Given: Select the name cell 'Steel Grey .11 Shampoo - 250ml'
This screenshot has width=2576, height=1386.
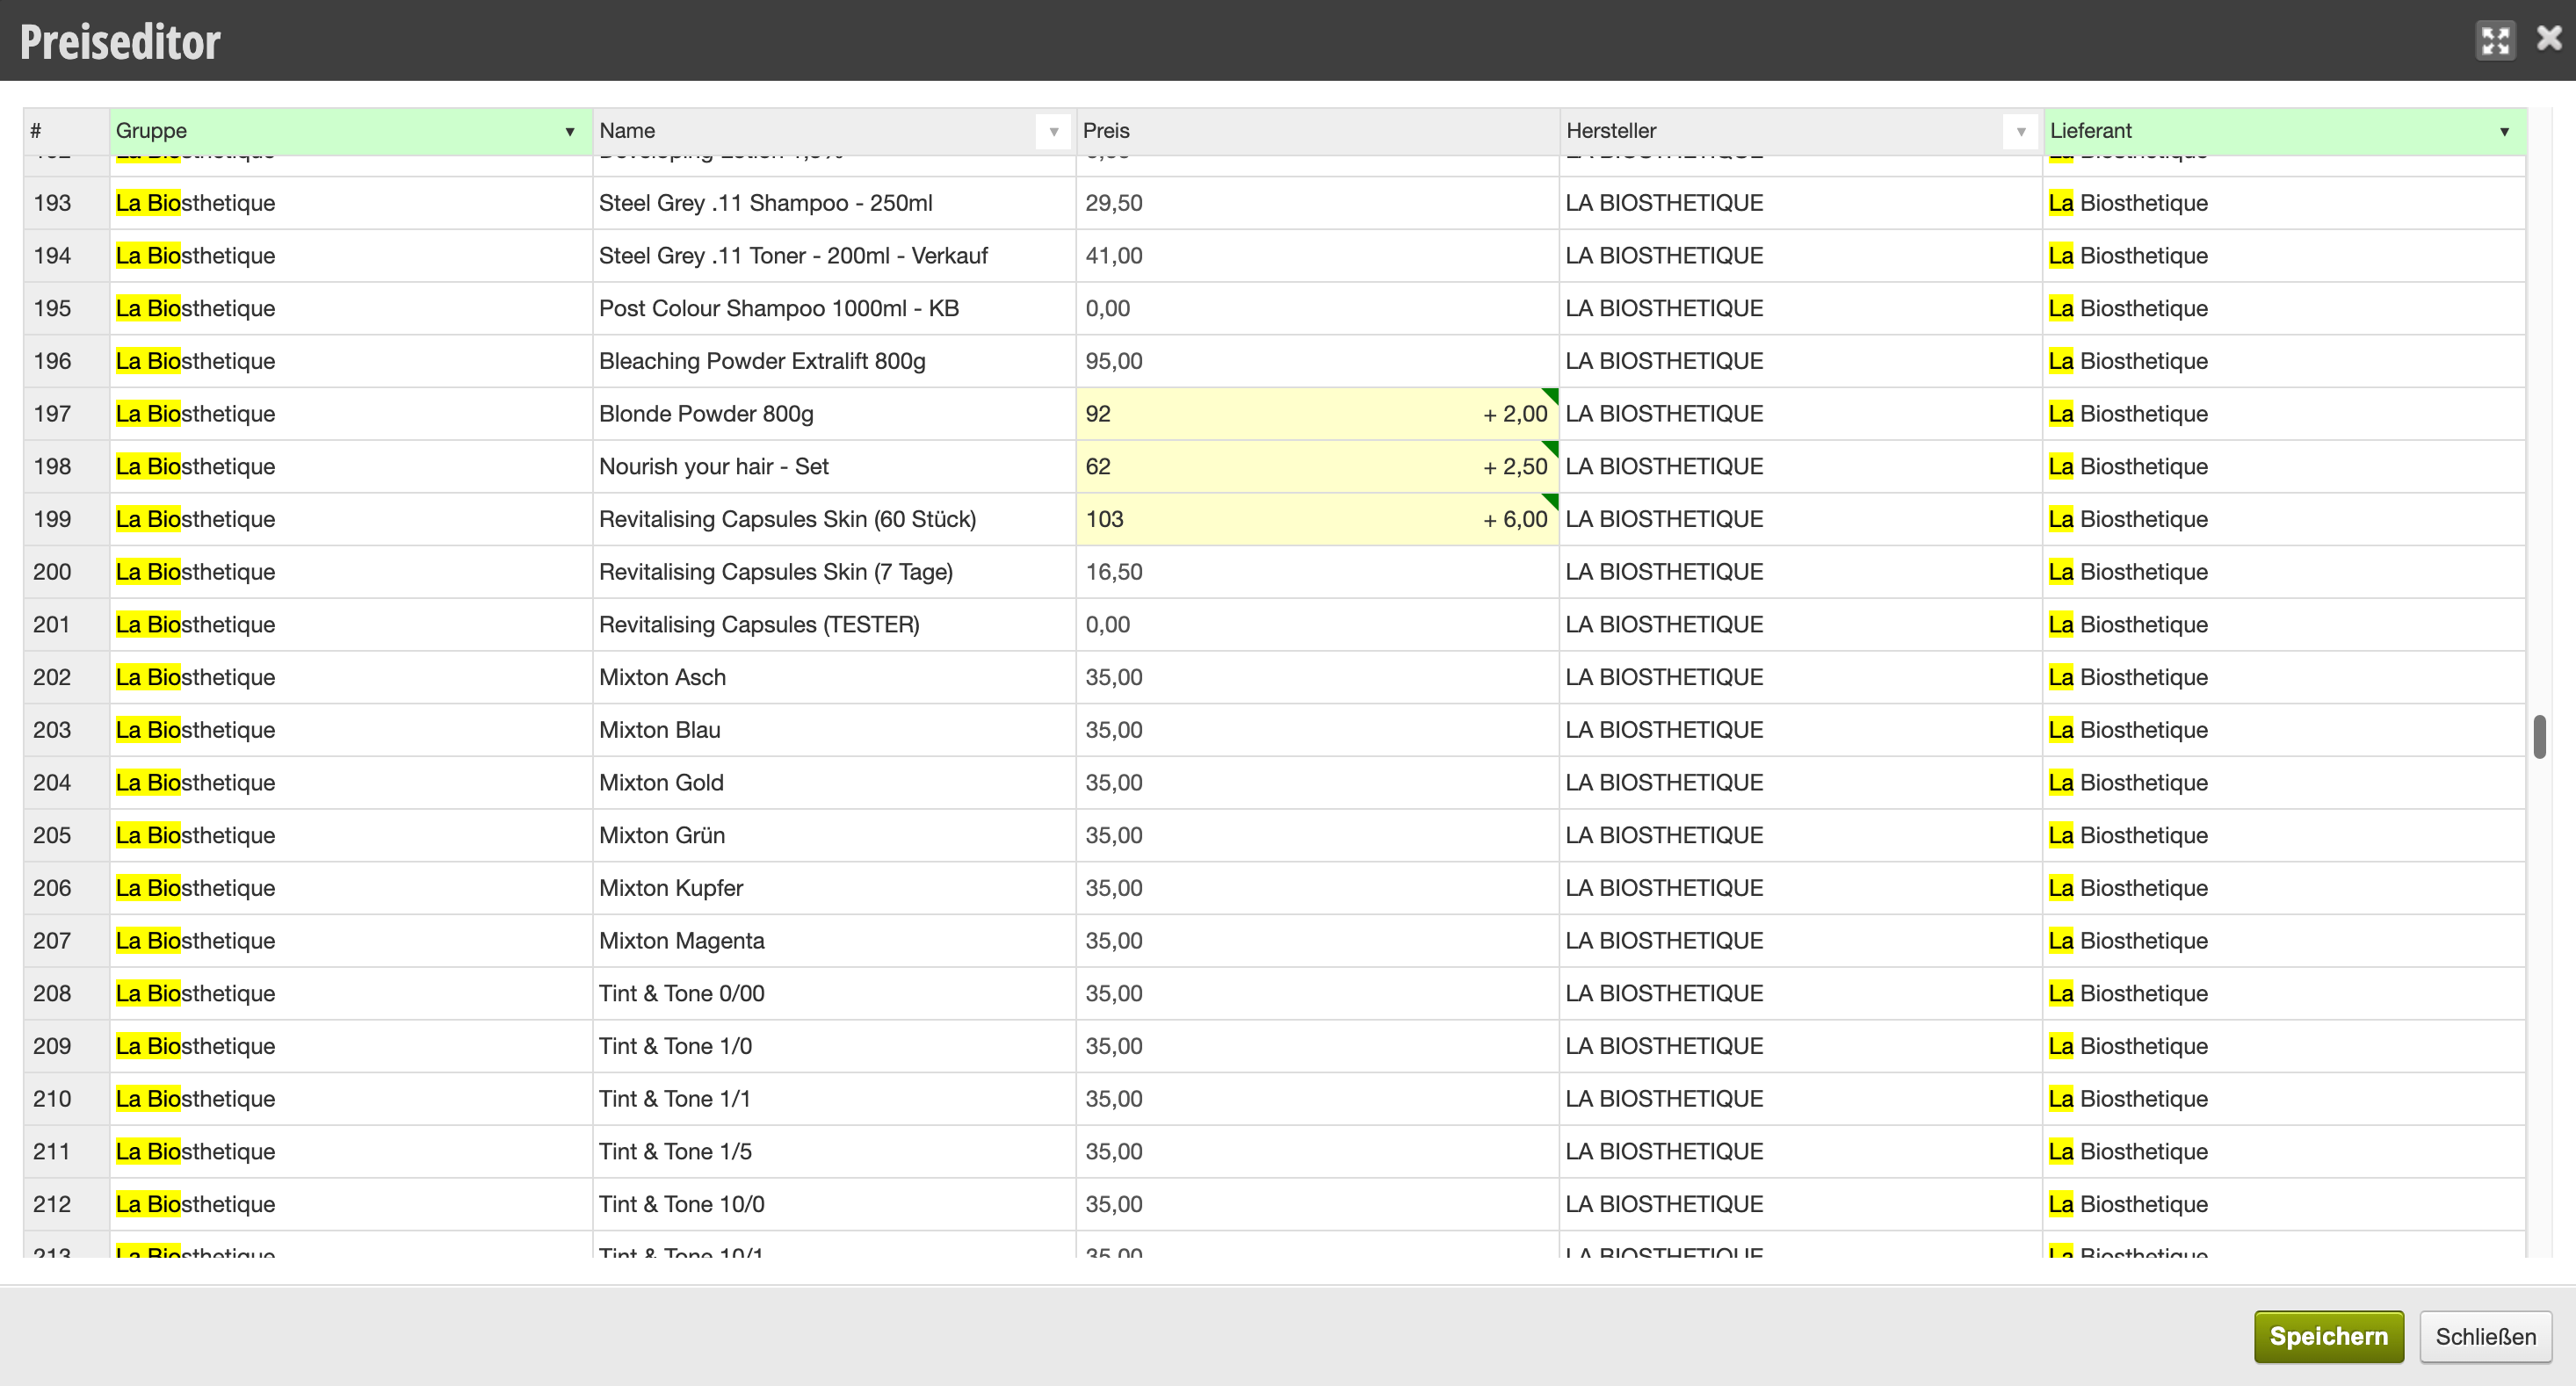Looking at the screenshot, I should [x=834, y=203].
